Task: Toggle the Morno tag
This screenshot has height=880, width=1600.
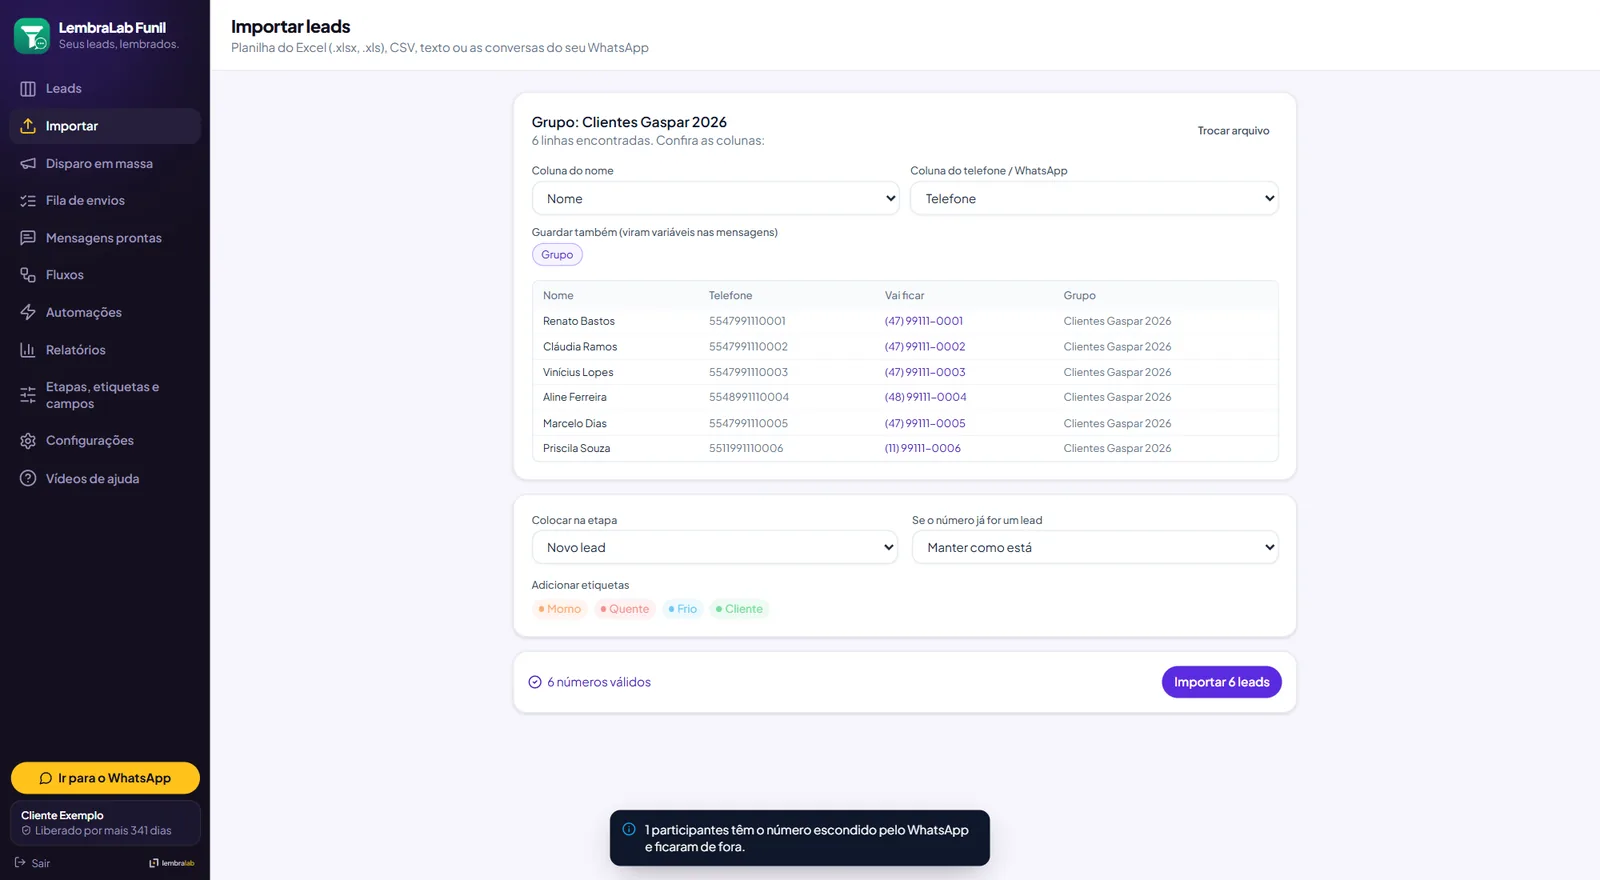Action: click(x=559, y=609)
